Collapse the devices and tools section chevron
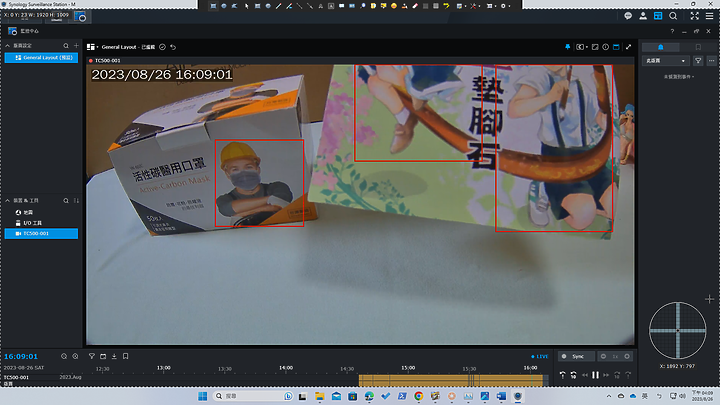 coord(7,201)
